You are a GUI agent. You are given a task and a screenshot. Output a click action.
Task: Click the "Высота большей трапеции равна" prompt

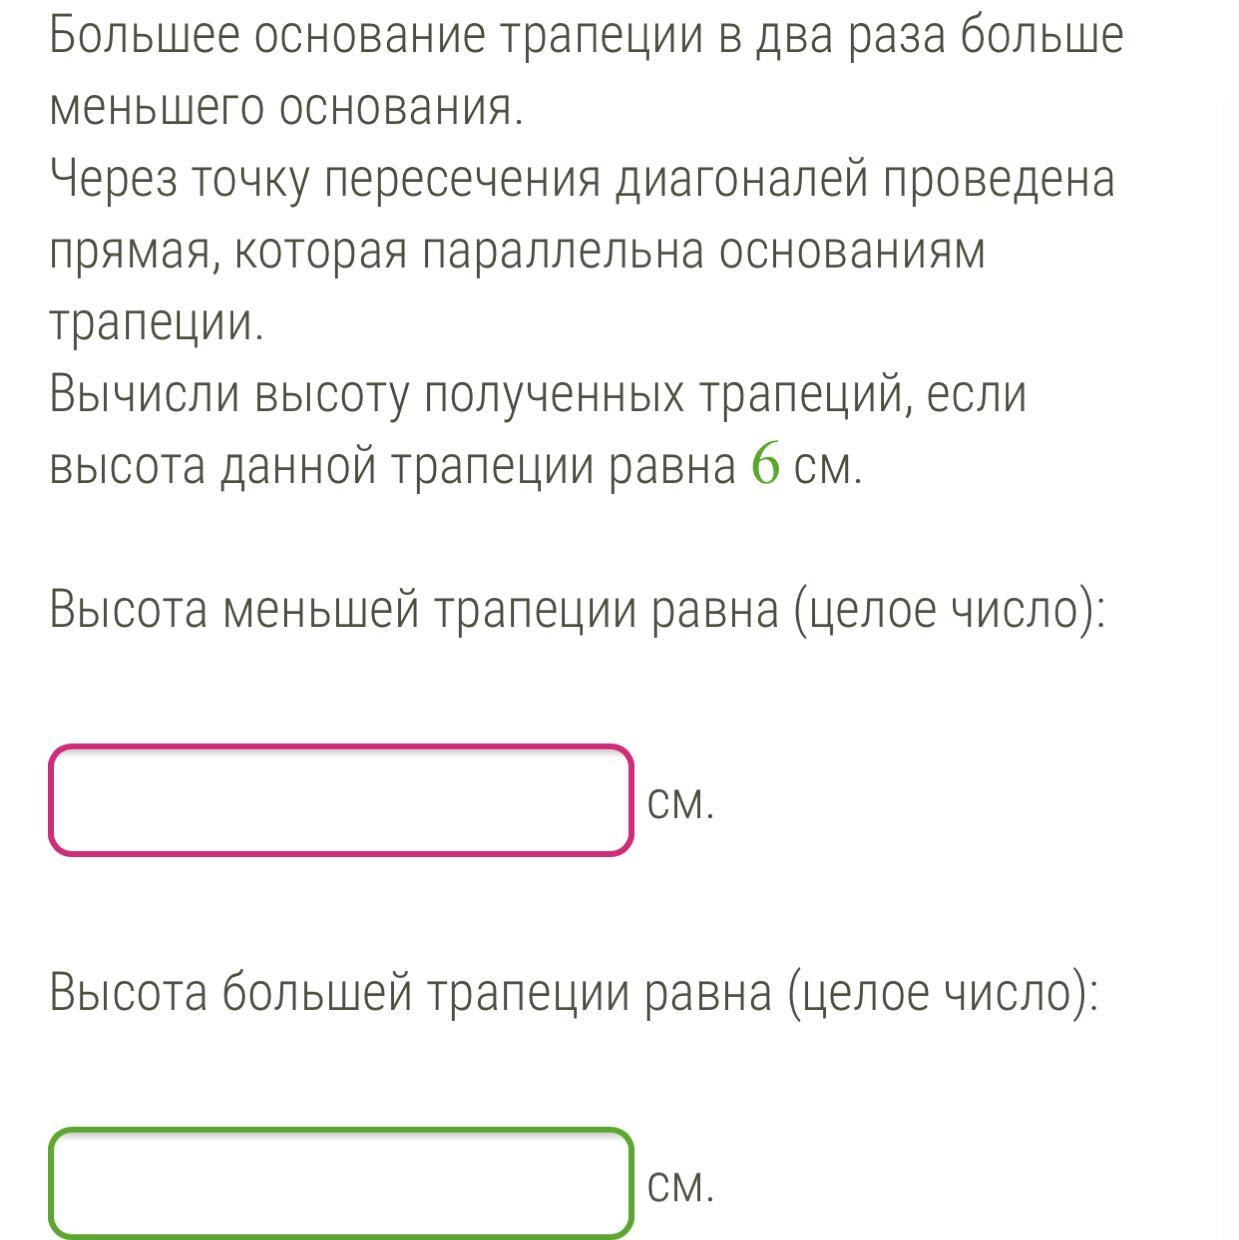pos(410,993)
